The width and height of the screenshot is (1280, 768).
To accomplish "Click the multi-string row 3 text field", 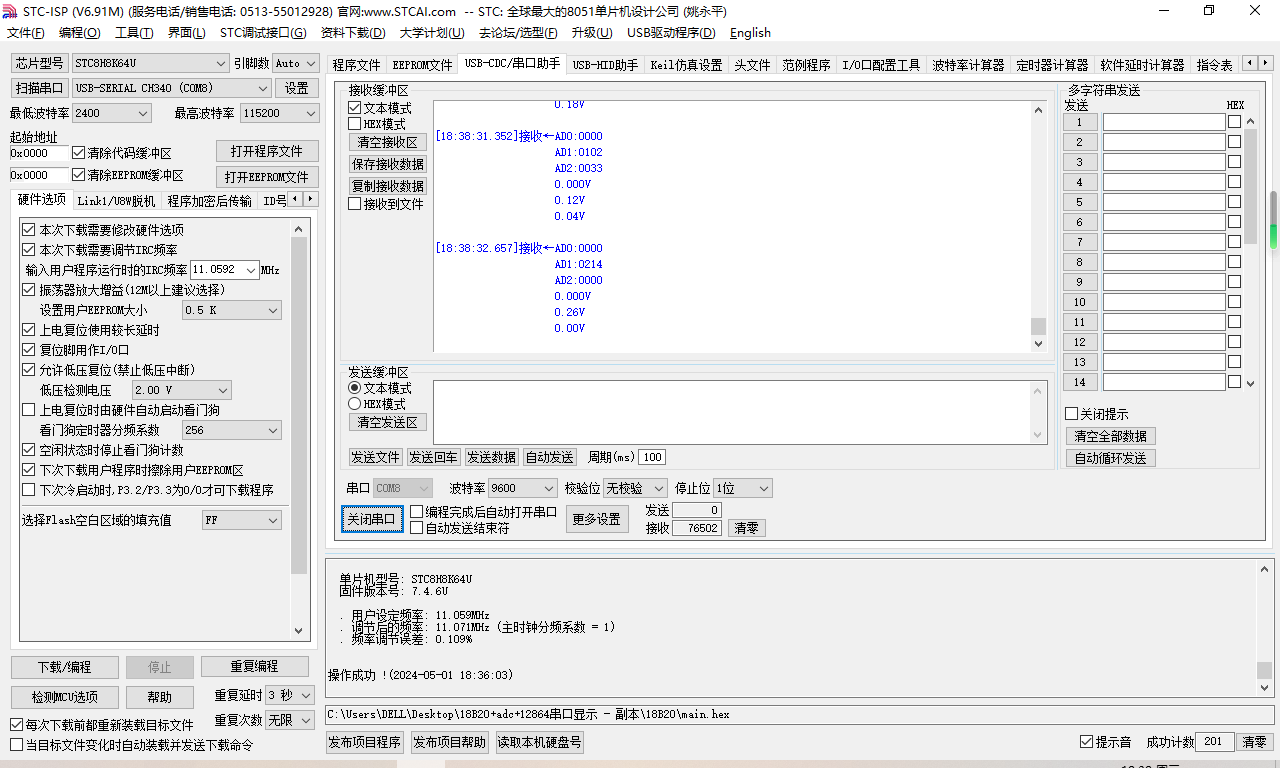I will [x=1164, y=162].
